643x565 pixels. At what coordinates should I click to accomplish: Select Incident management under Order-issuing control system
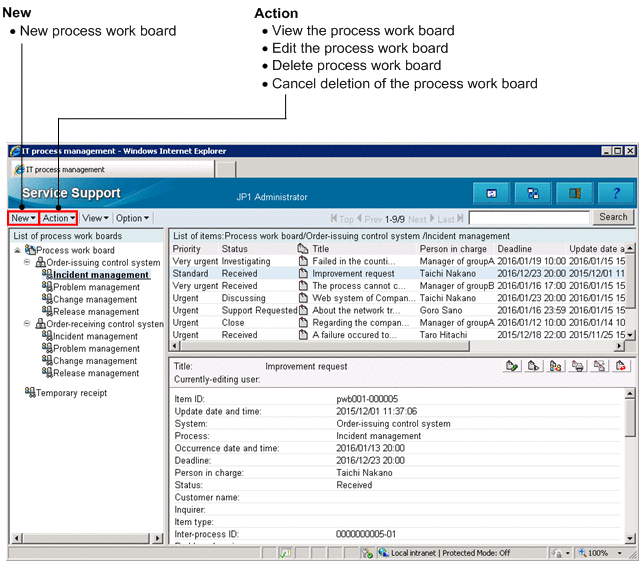[101, 275]
